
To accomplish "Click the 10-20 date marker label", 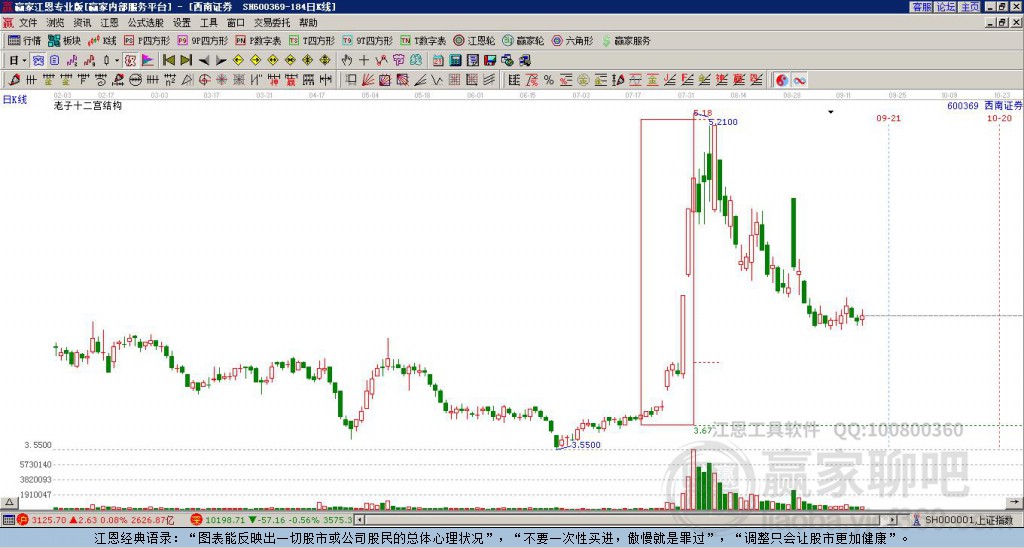I will point(999,118).
